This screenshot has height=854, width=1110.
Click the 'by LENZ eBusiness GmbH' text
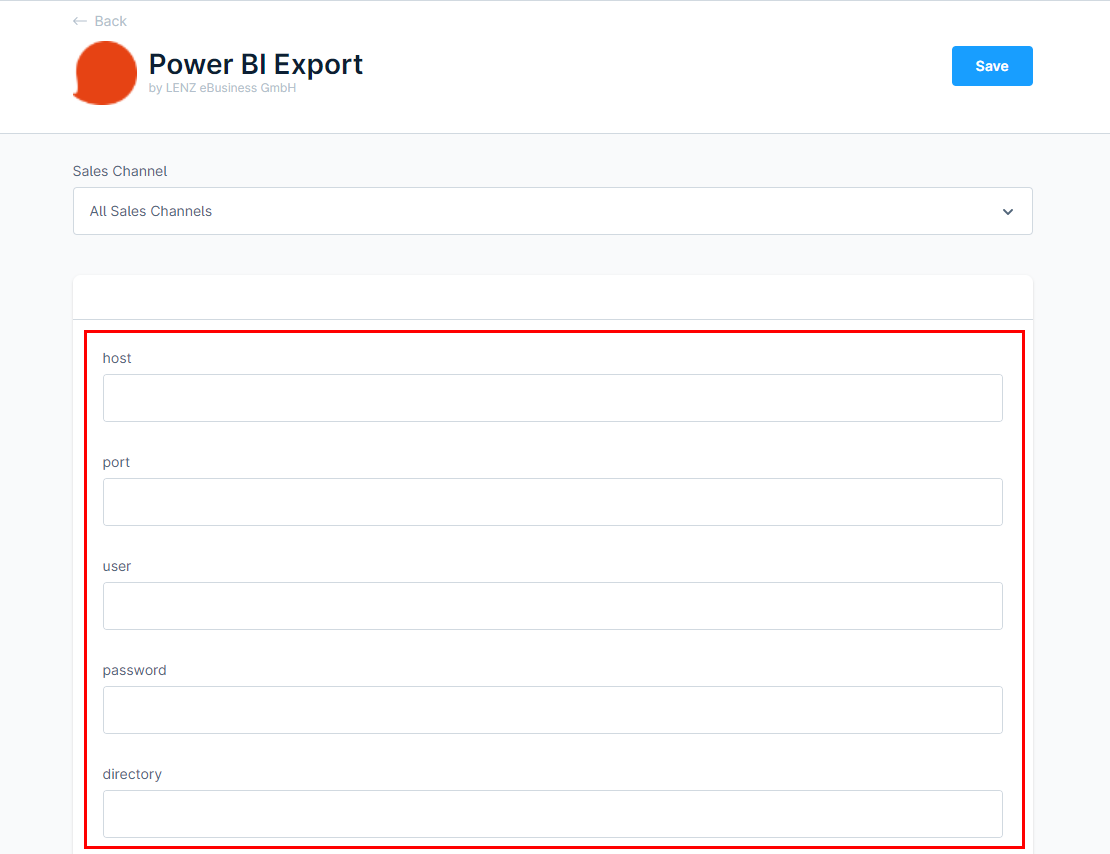(222, 88)
